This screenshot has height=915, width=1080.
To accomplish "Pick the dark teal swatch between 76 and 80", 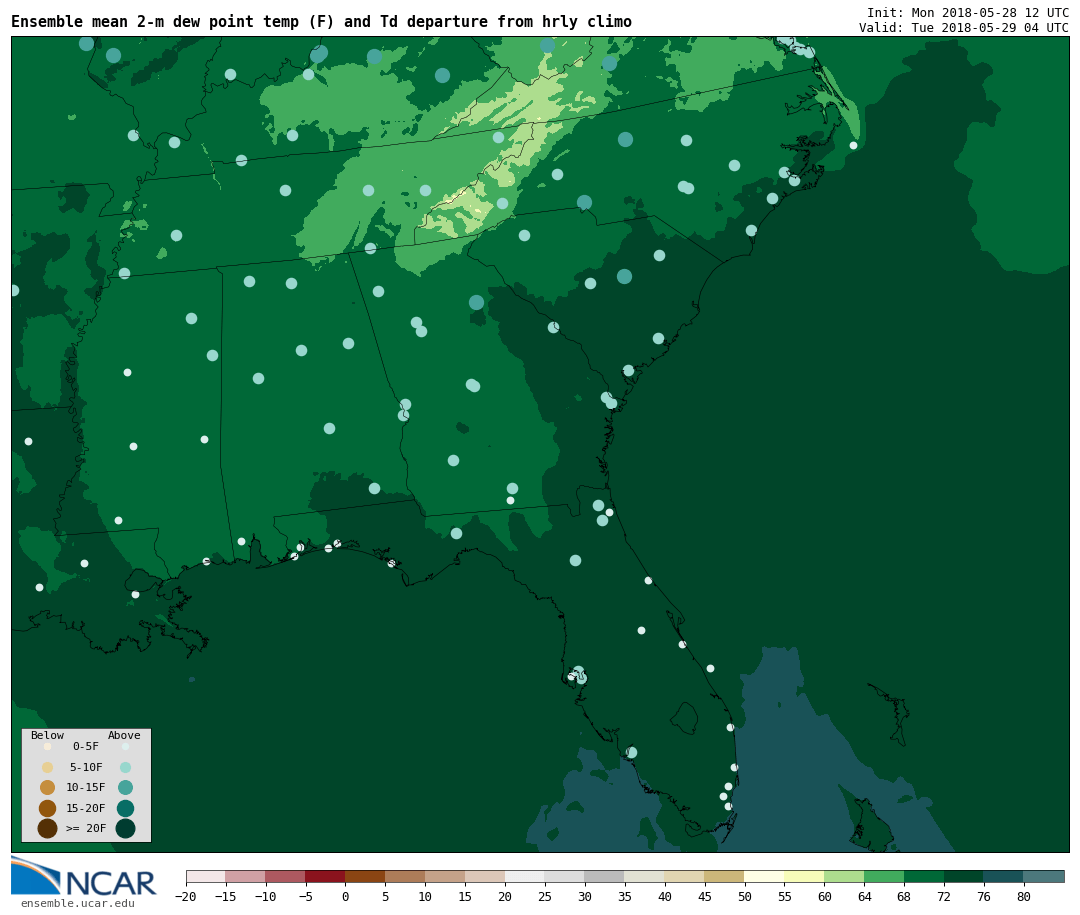I will [x=1004, y=876].
